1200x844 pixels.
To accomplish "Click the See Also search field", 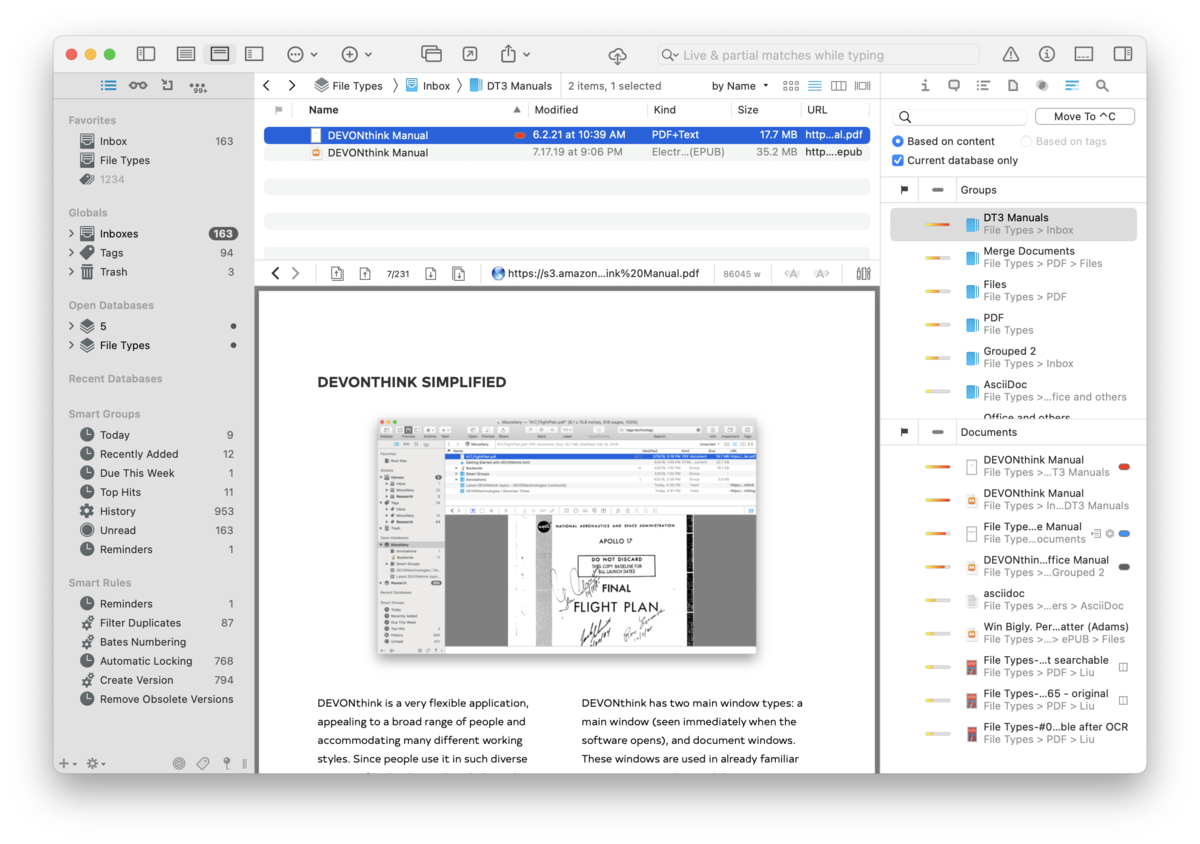I will coord(959,117).
